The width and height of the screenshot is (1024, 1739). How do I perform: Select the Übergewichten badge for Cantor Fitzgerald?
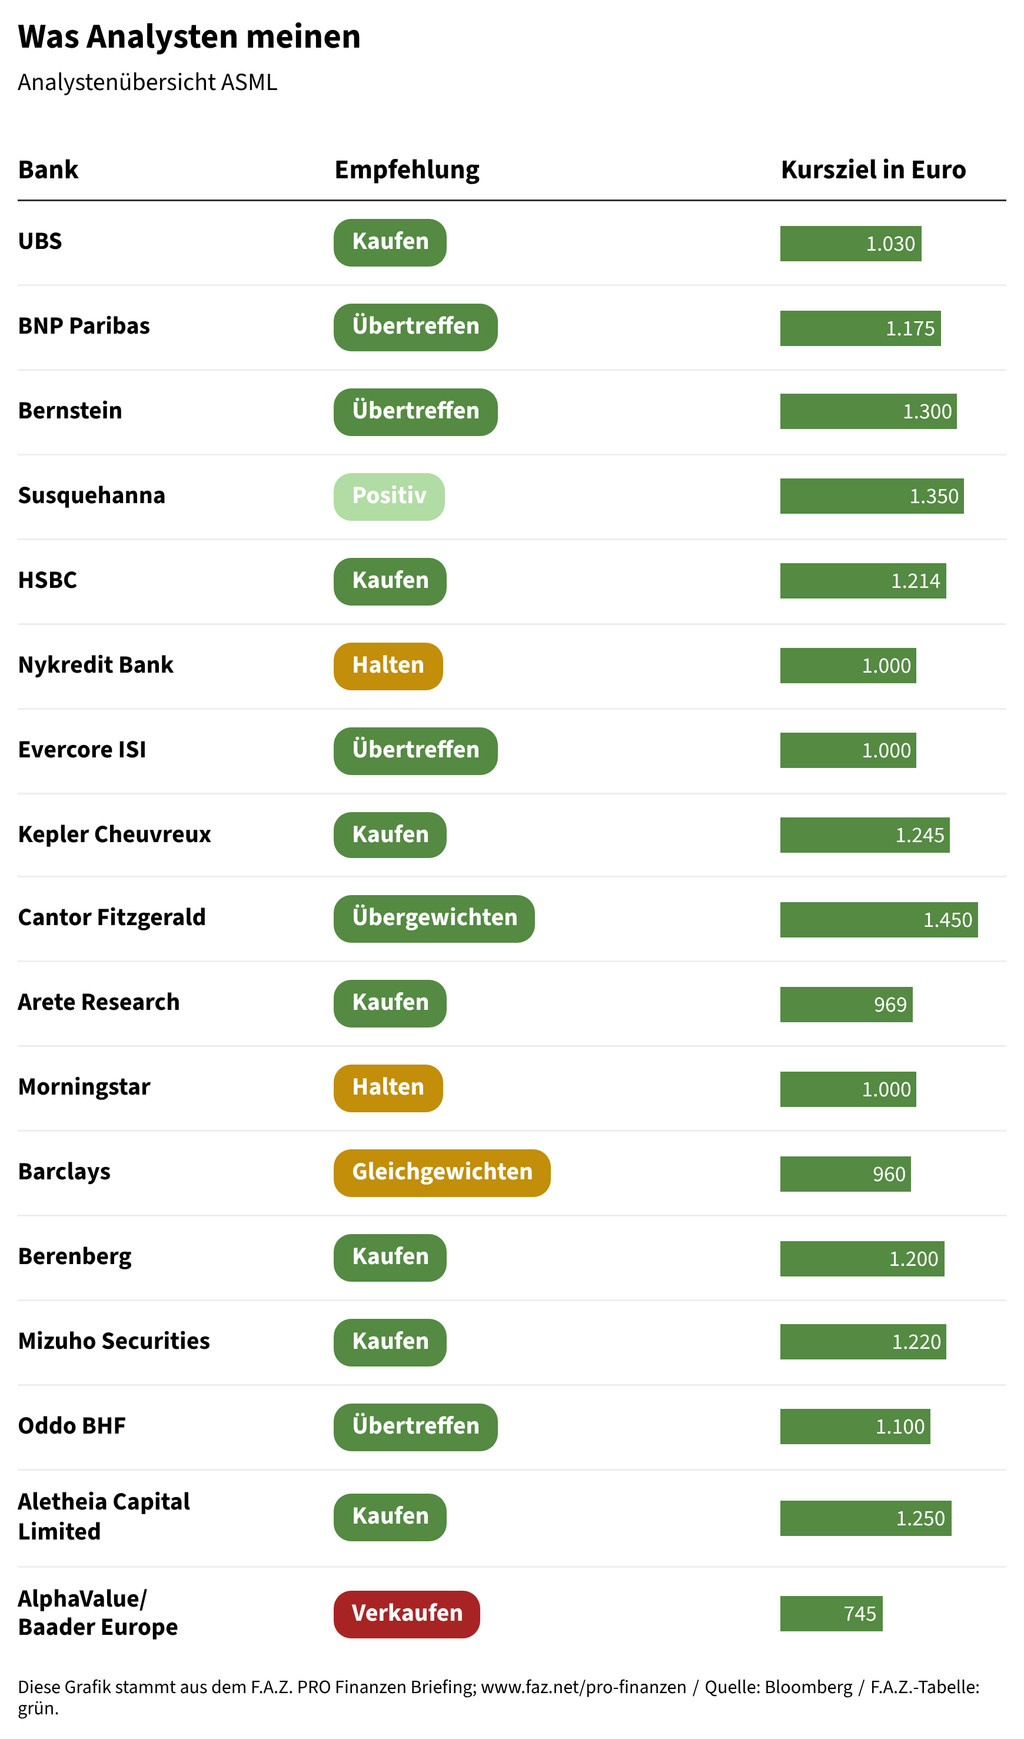(434, 919)
